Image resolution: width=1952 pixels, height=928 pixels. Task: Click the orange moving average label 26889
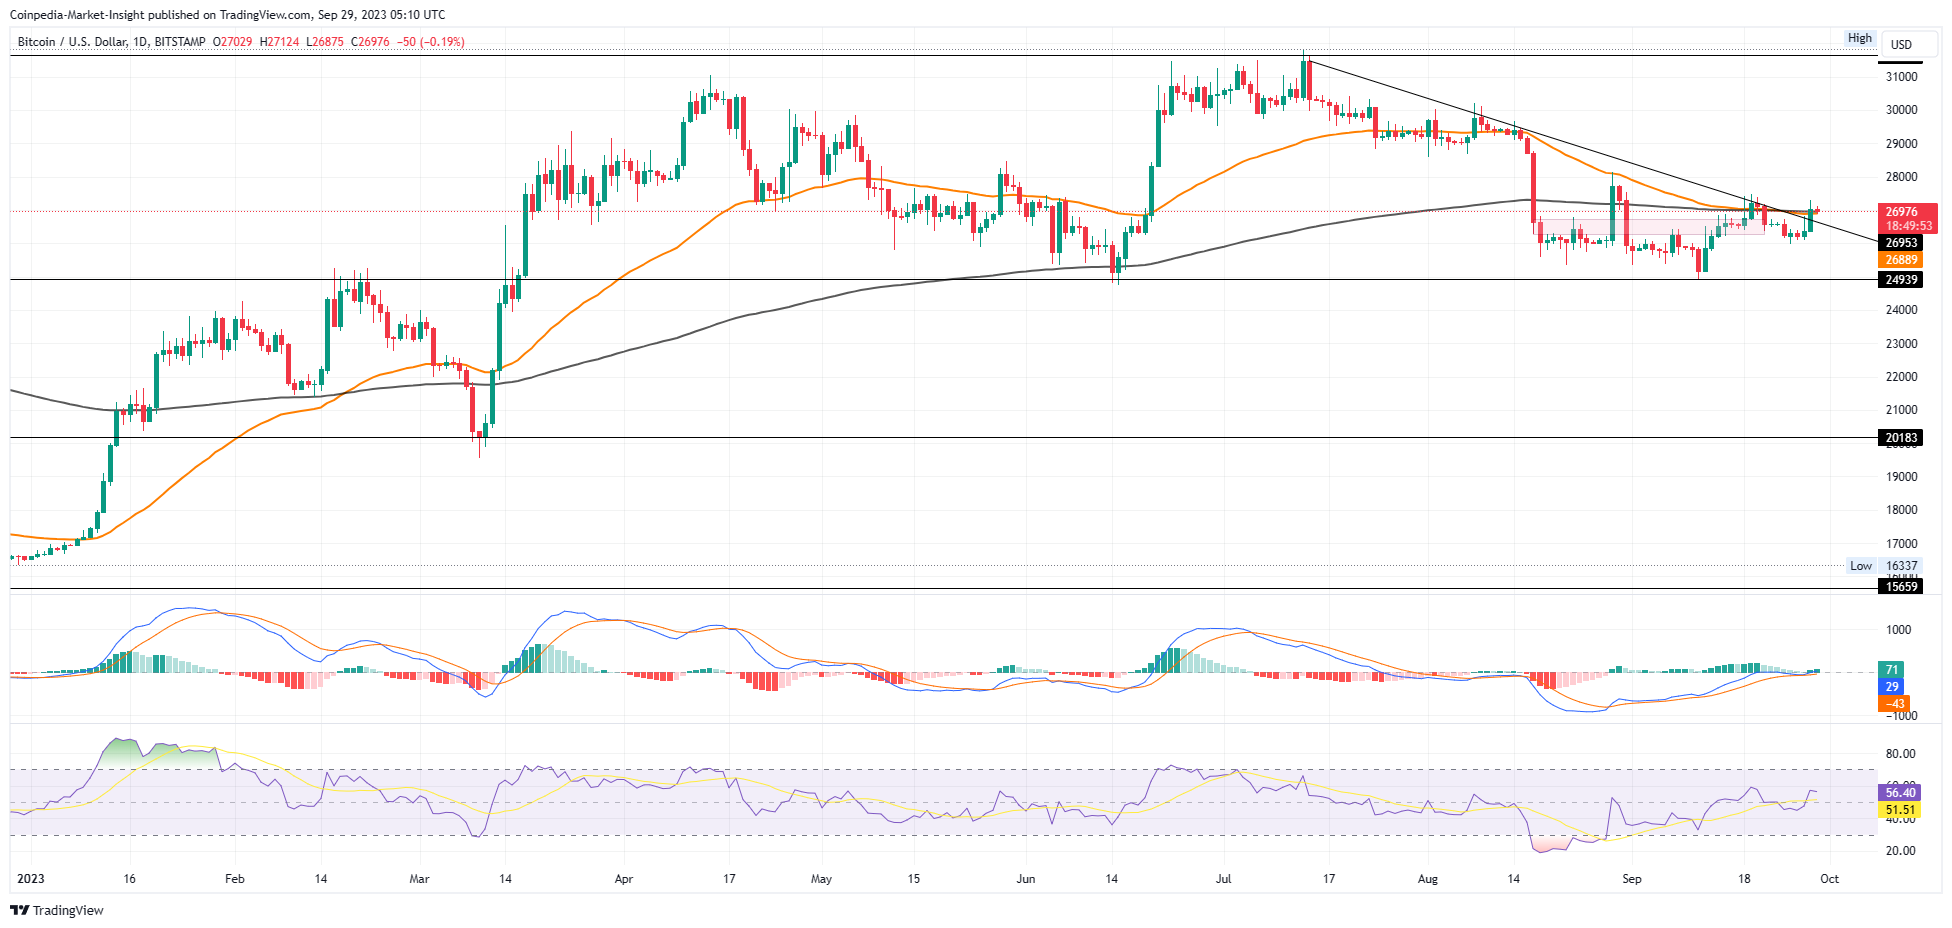(x=1901, y=260)
